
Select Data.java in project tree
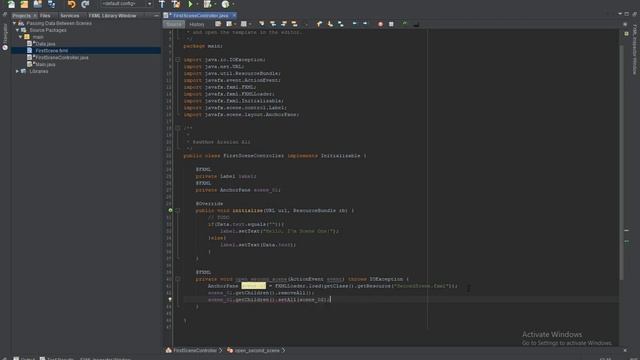[45, 44]
